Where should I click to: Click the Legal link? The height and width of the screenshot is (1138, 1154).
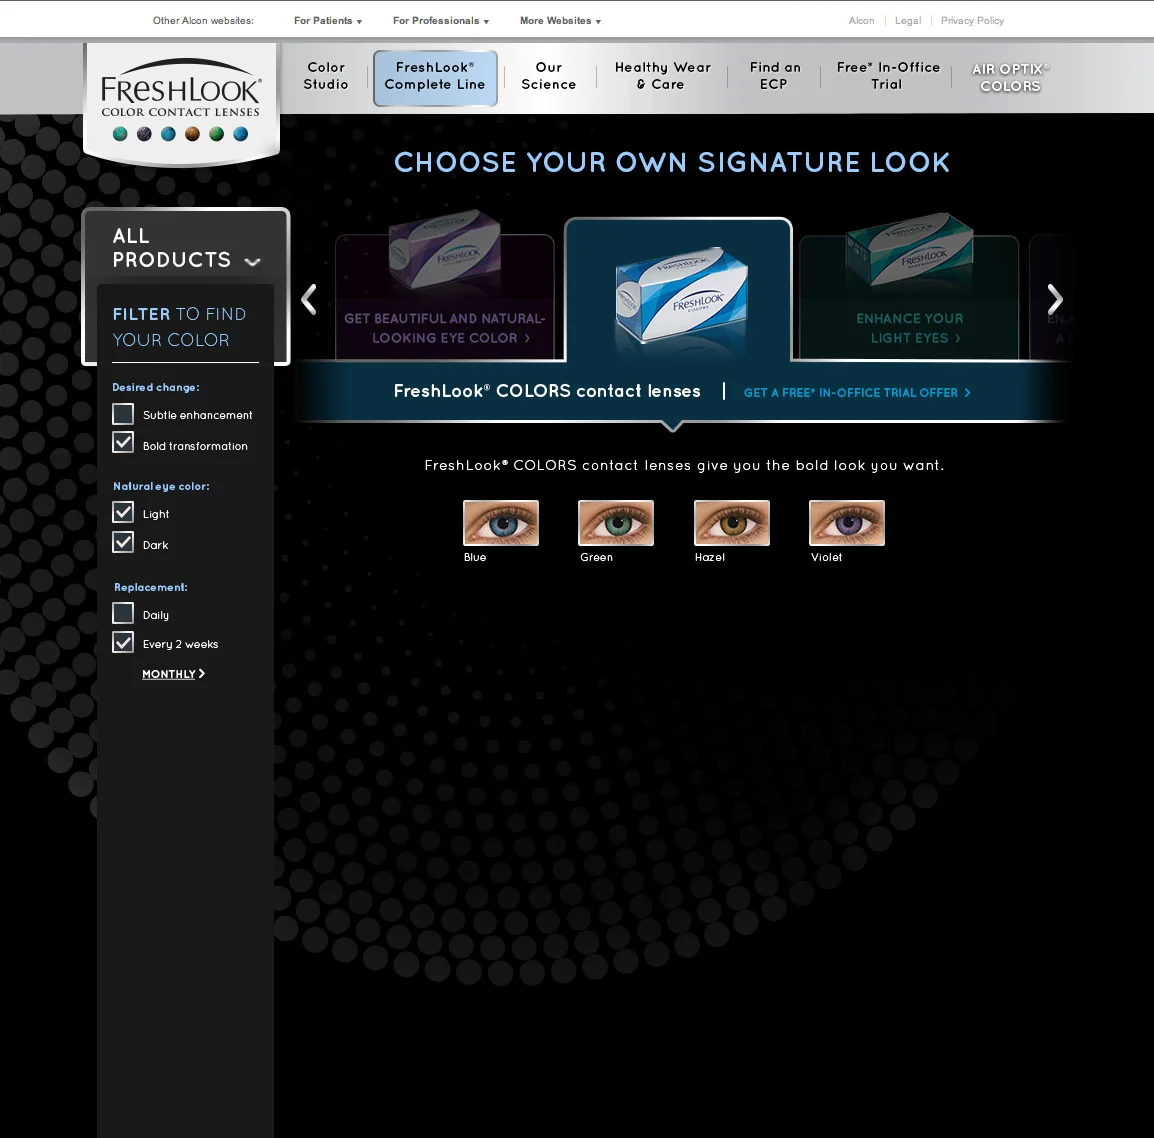(907, 21)
